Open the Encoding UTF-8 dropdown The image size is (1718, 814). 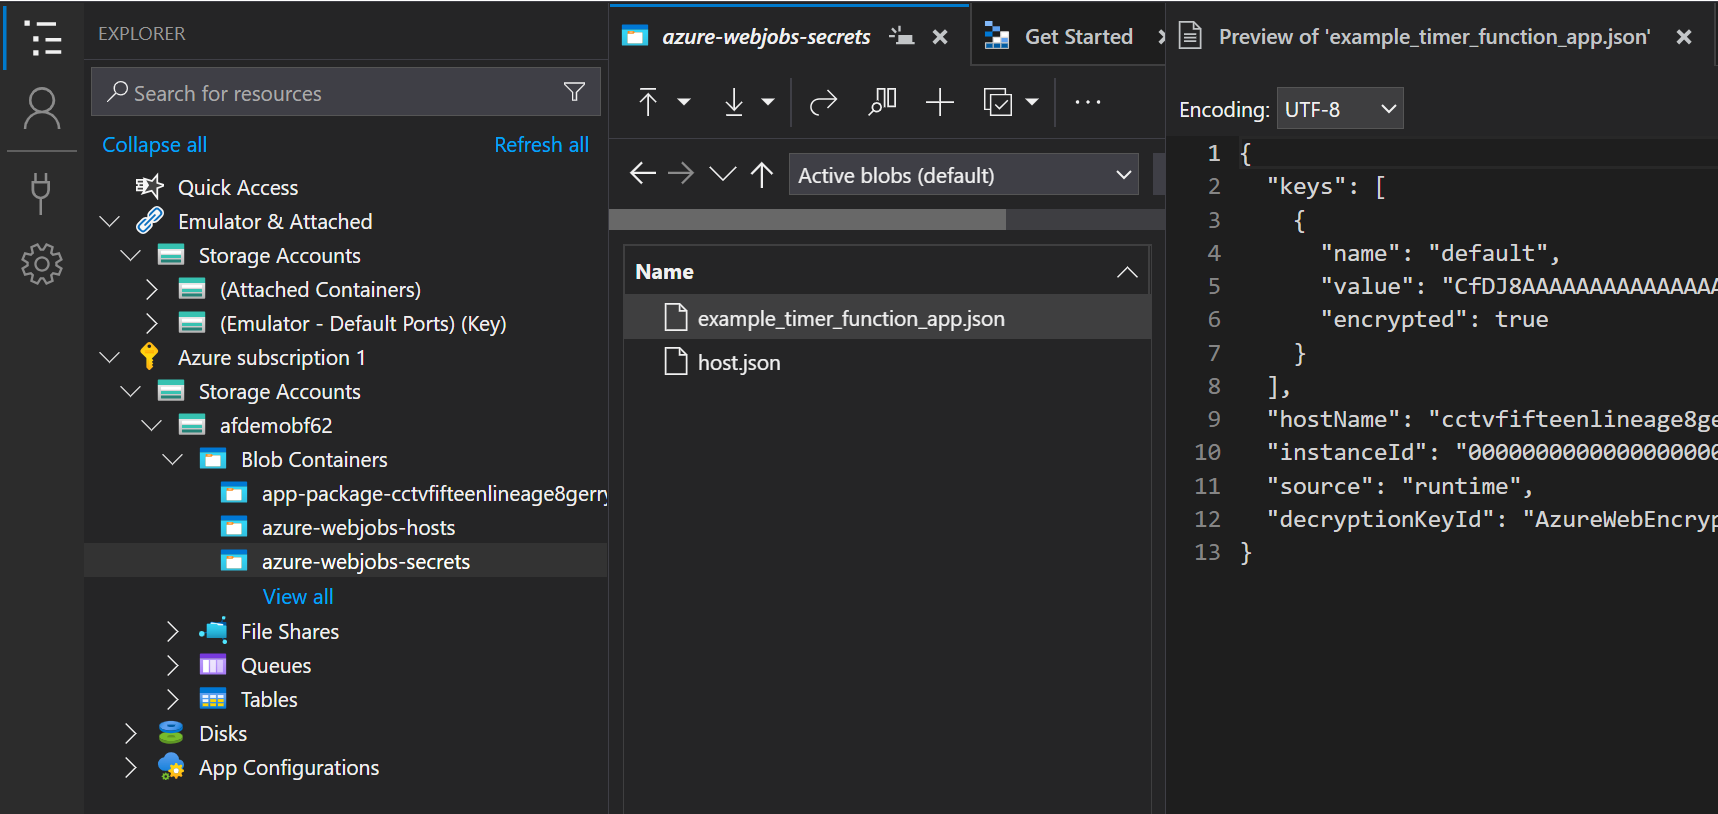click(x=1339, y=109)
